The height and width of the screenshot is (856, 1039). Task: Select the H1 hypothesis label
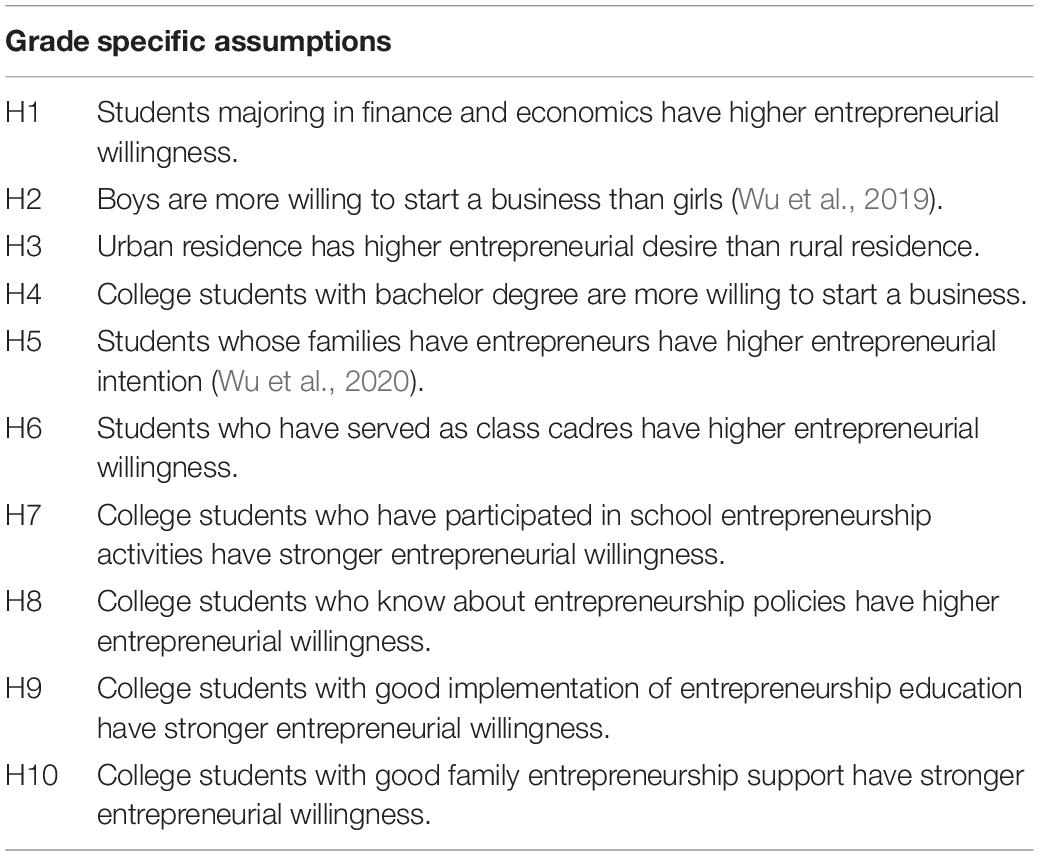coord(23,113)
